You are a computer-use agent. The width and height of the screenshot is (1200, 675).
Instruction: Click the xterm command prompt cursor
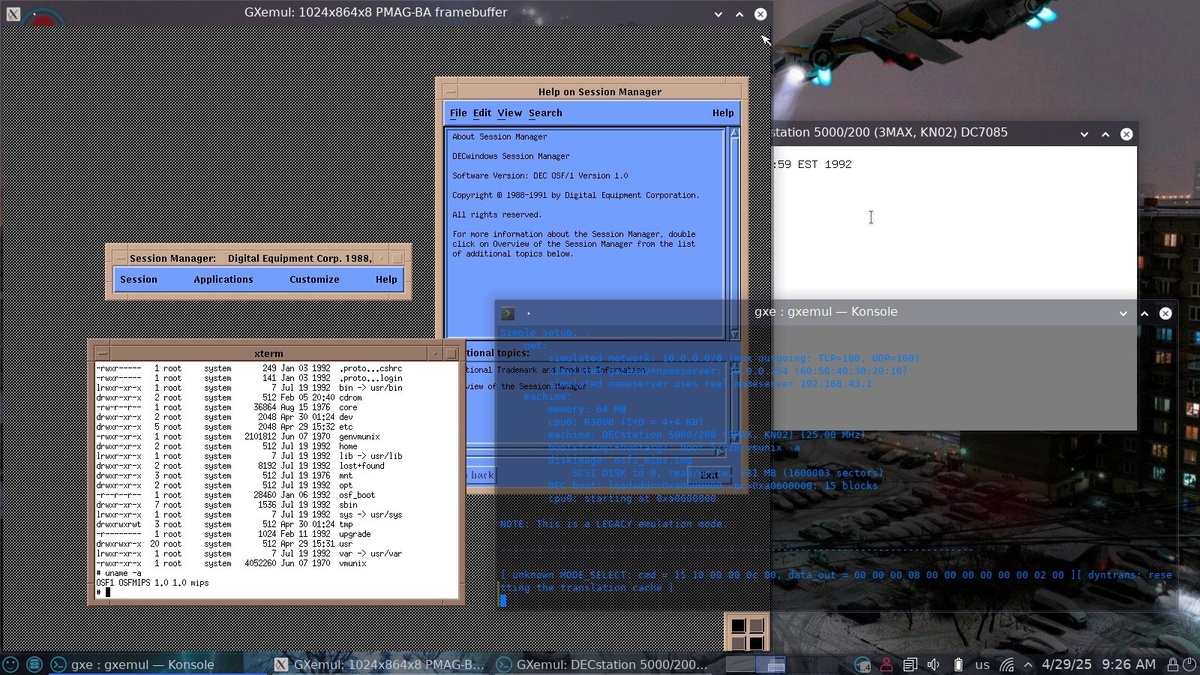click(106, 592)
